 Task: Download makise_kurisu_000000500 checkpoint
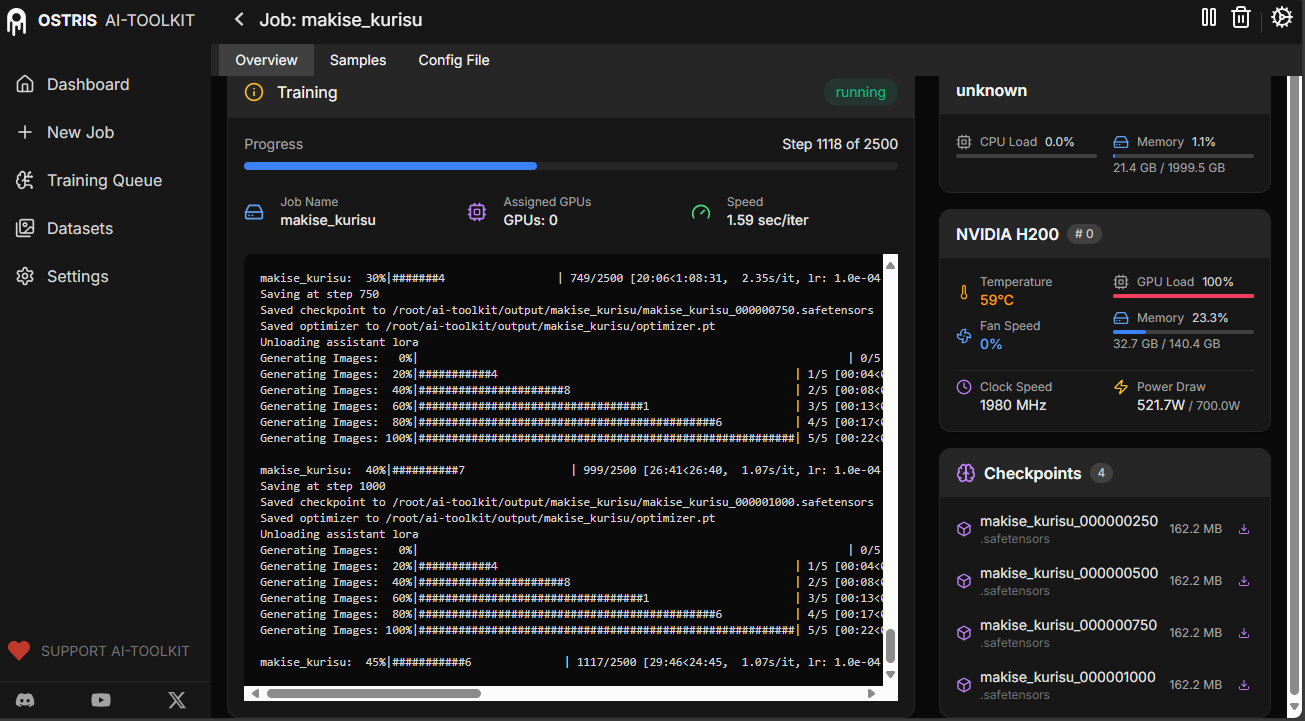pyautogui.click(x=1244, y=581)
